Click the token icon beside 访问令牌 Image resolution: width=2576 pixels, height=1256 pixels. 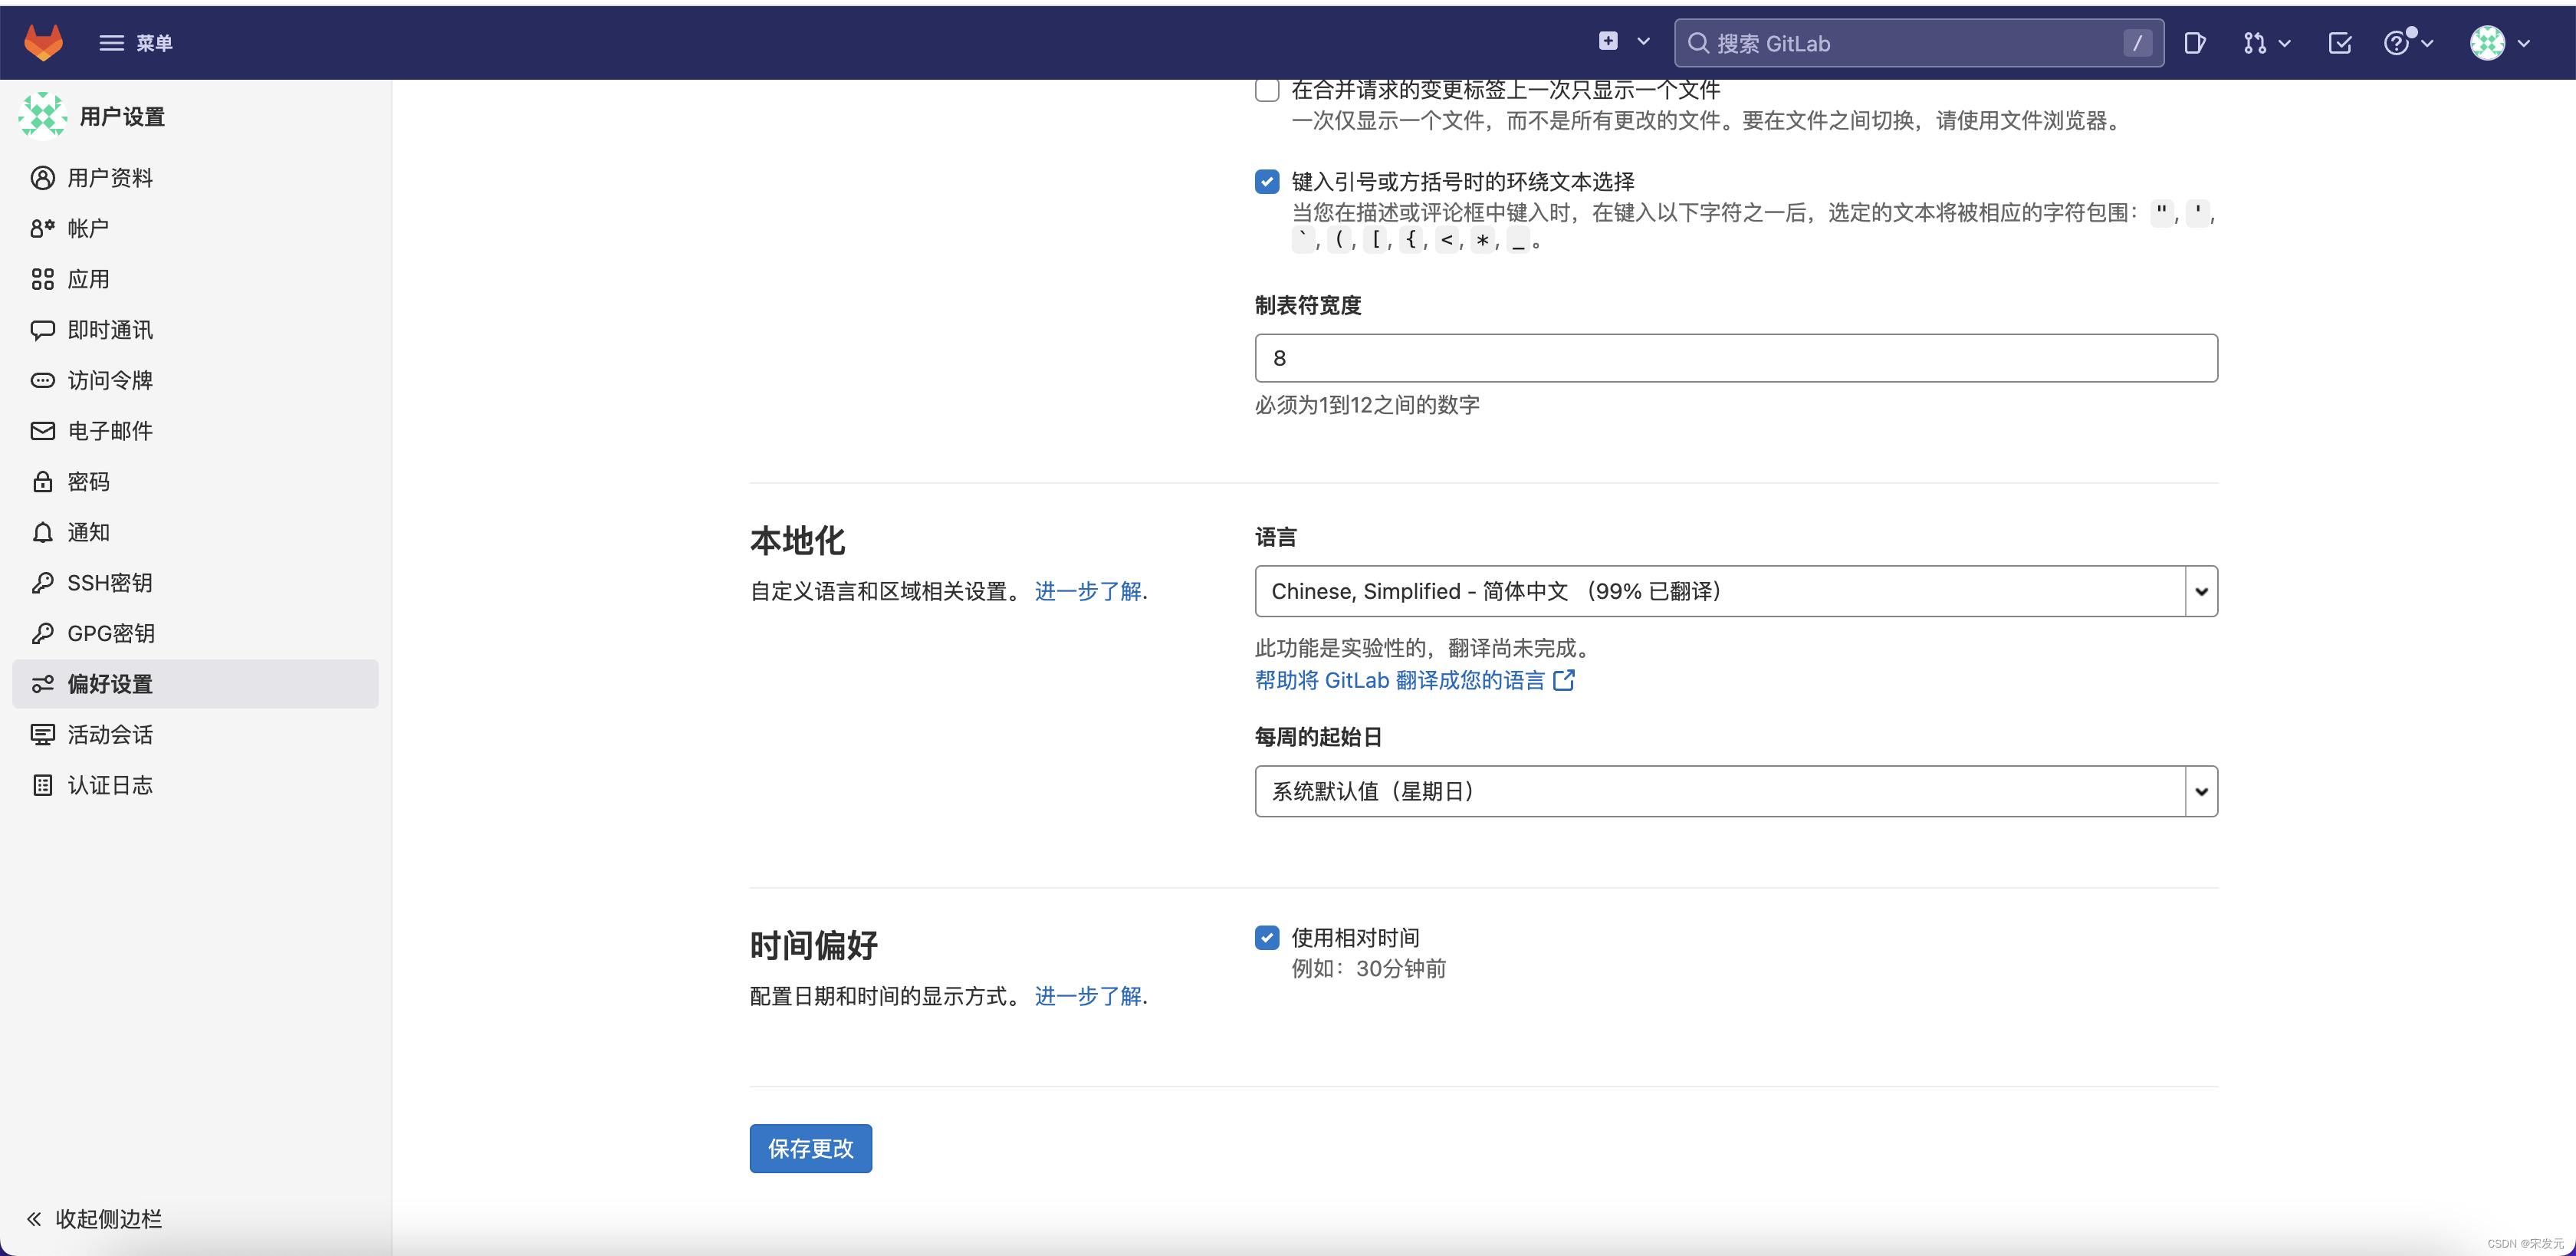(42, 380)
